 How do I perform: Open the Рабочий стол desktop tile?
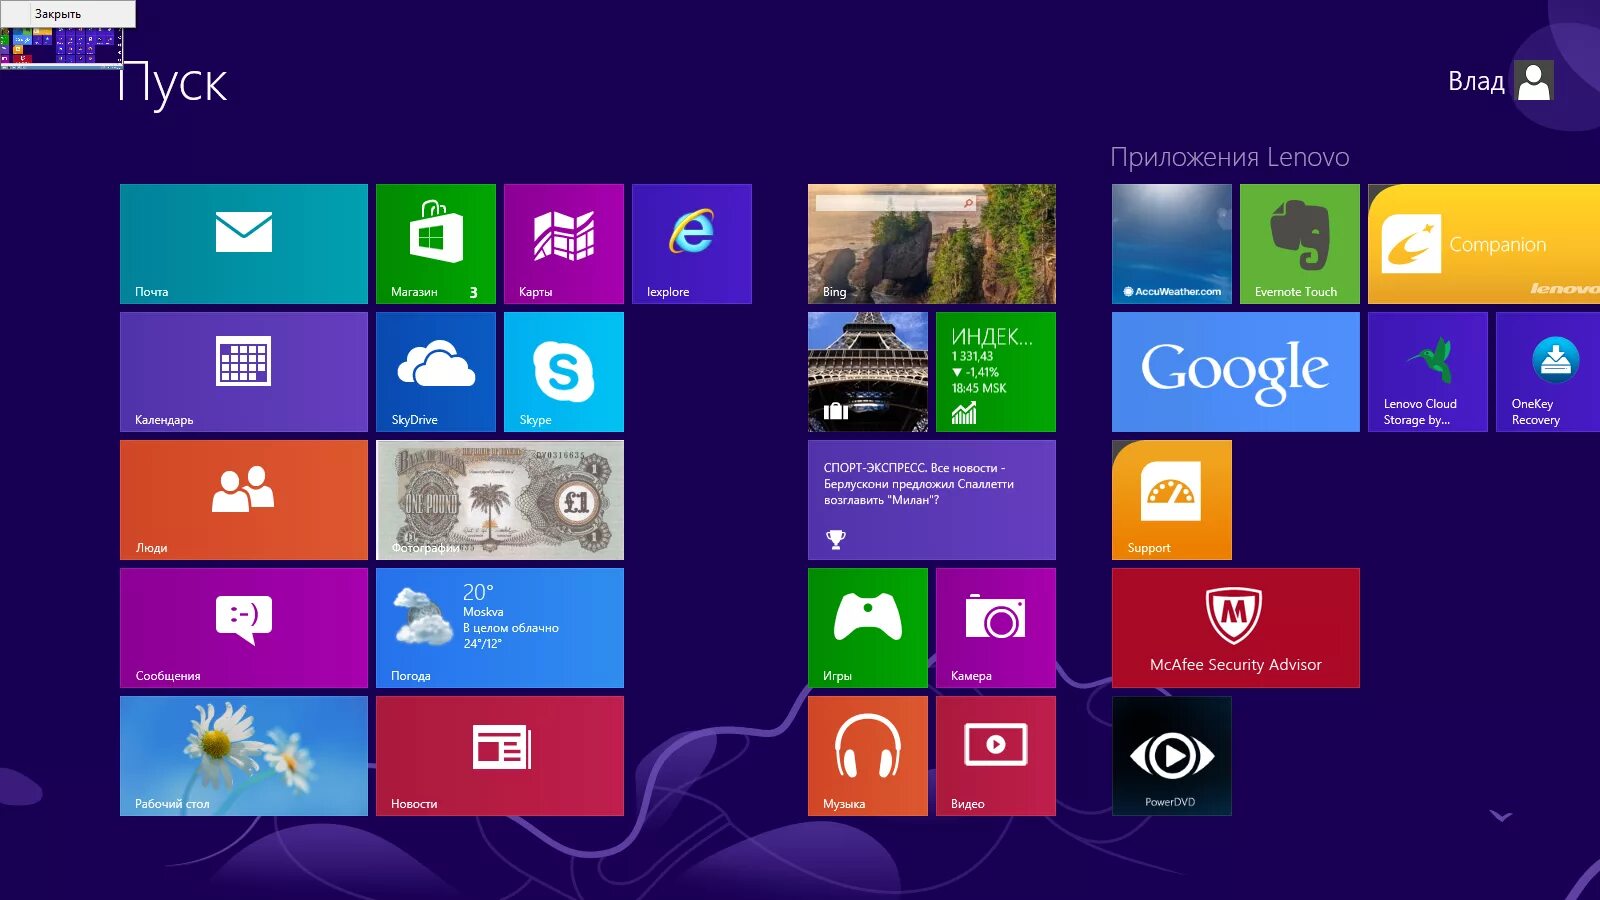coord(244,756)
